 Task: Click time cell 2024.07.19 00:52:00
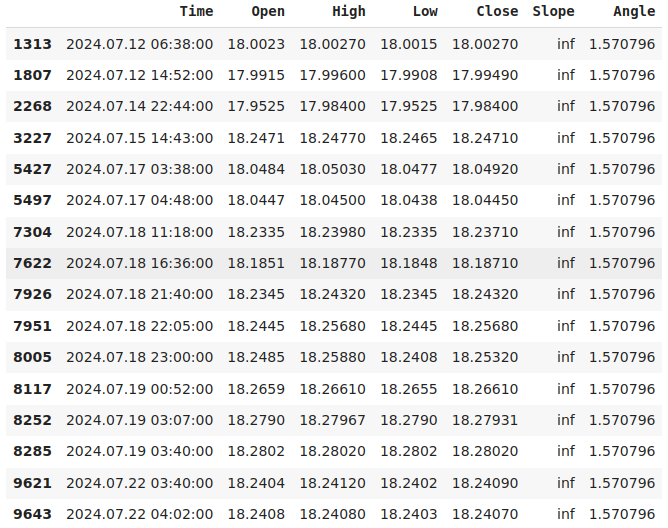pos(139,389)
